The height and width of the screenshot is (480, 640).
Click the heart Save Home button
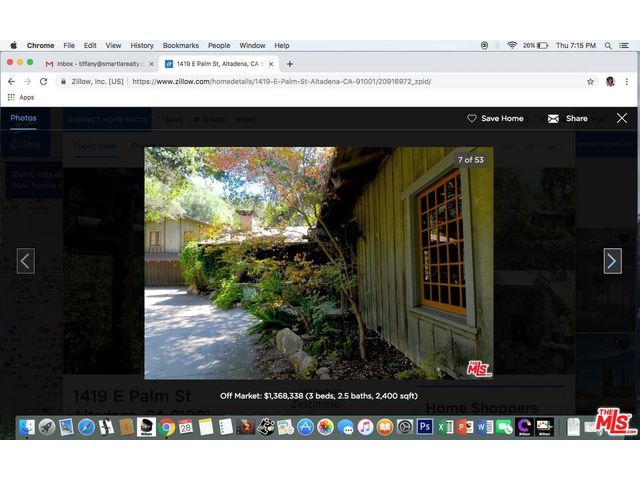(495, 118)
